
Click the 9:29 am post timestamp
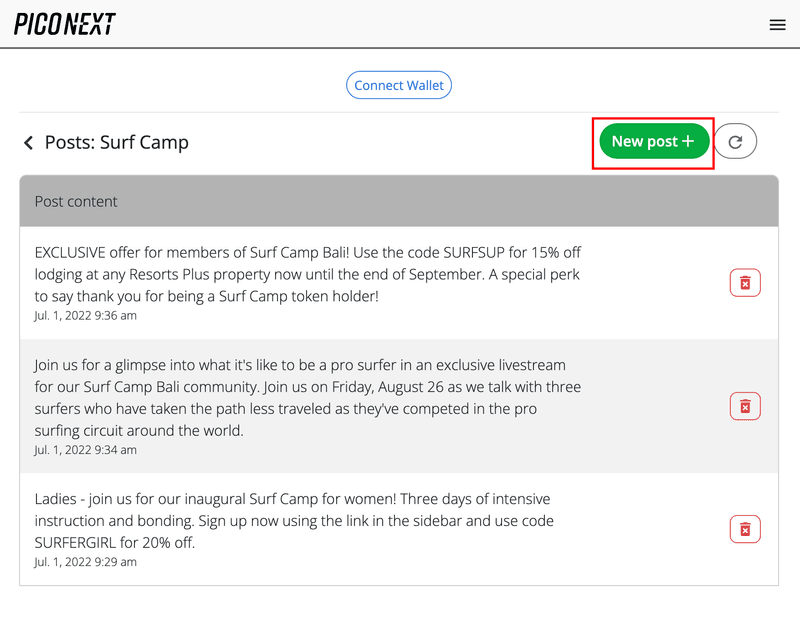pos(85,562)
